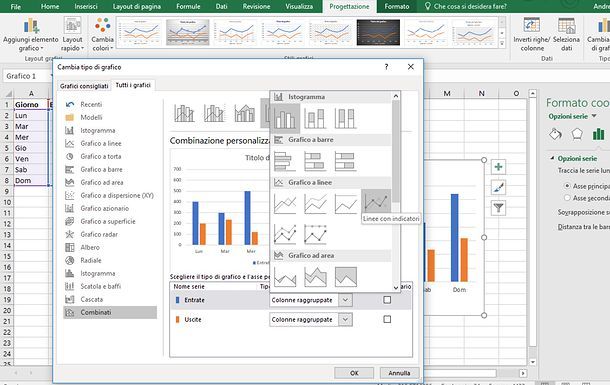Click paintbrush chart styles button
Image resolution: width=610 pixels, height=385 pixels.
[498, 188]
